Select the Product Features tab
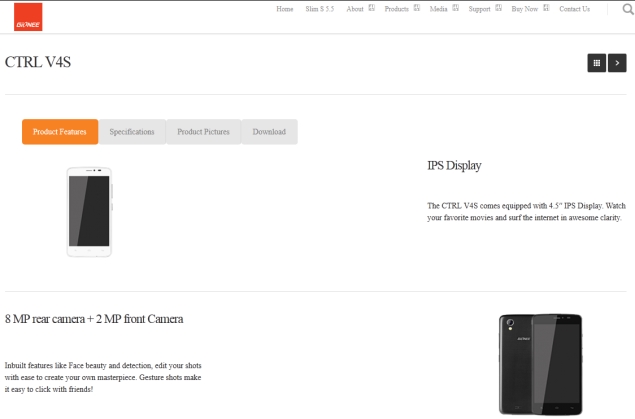 pos(60,132)
